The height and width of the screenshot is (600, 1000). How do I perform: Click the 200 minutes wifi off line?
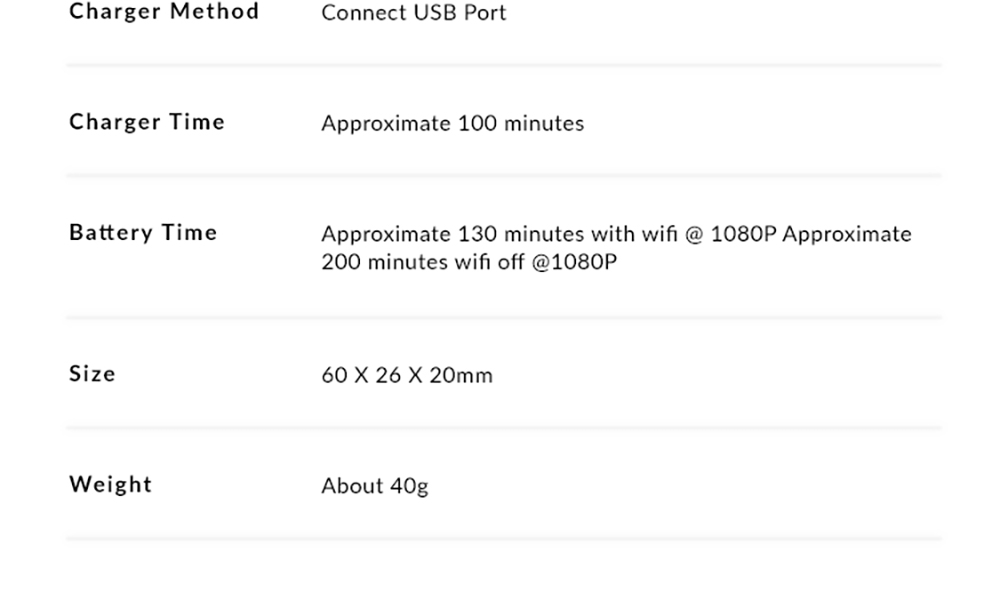[469, 262]
